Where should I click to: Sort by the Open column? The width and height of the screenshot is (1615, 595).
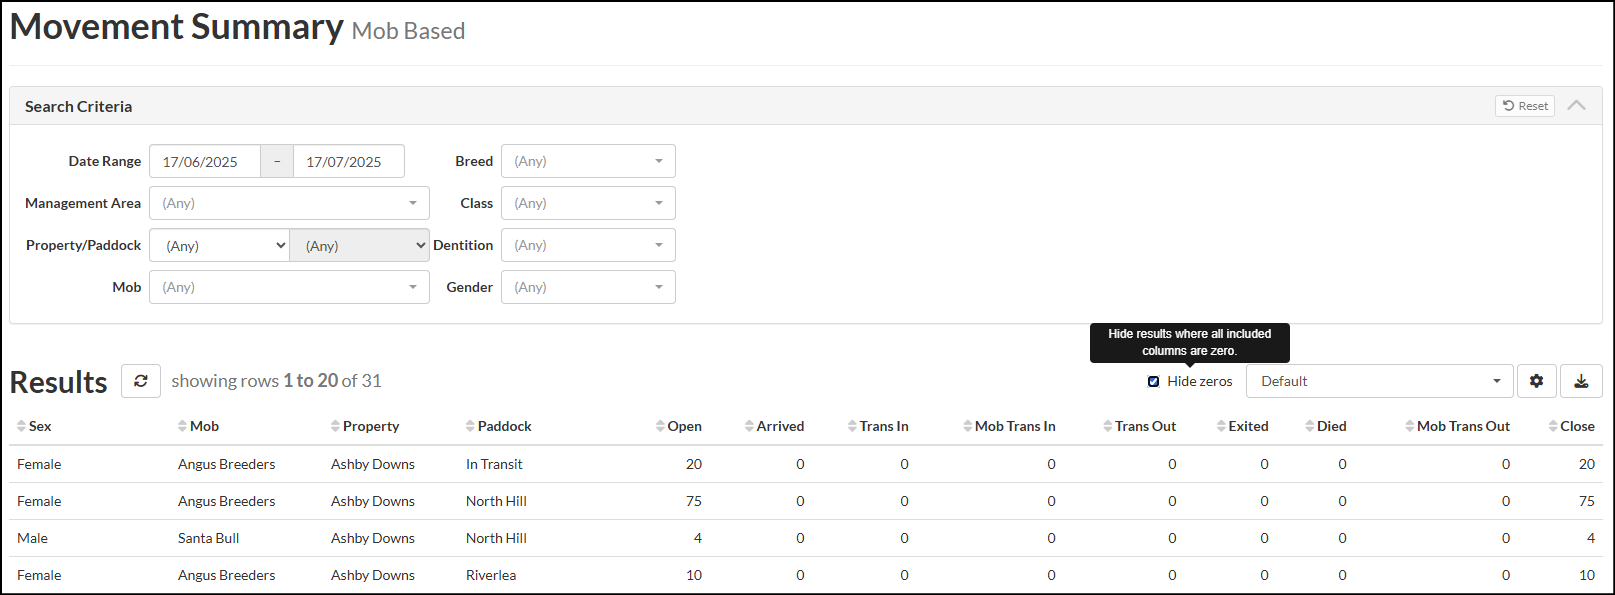pyautogui.click(x=684, y=426)
